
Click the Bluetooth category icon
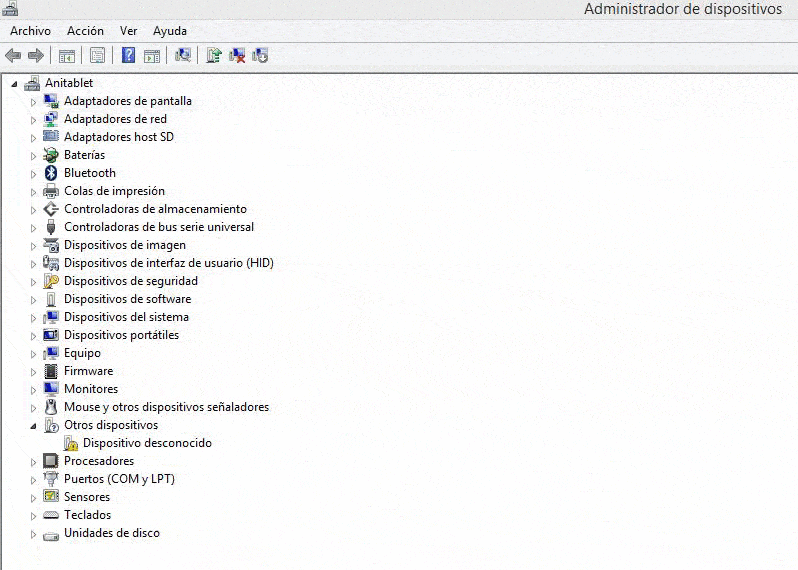[50, 173]
